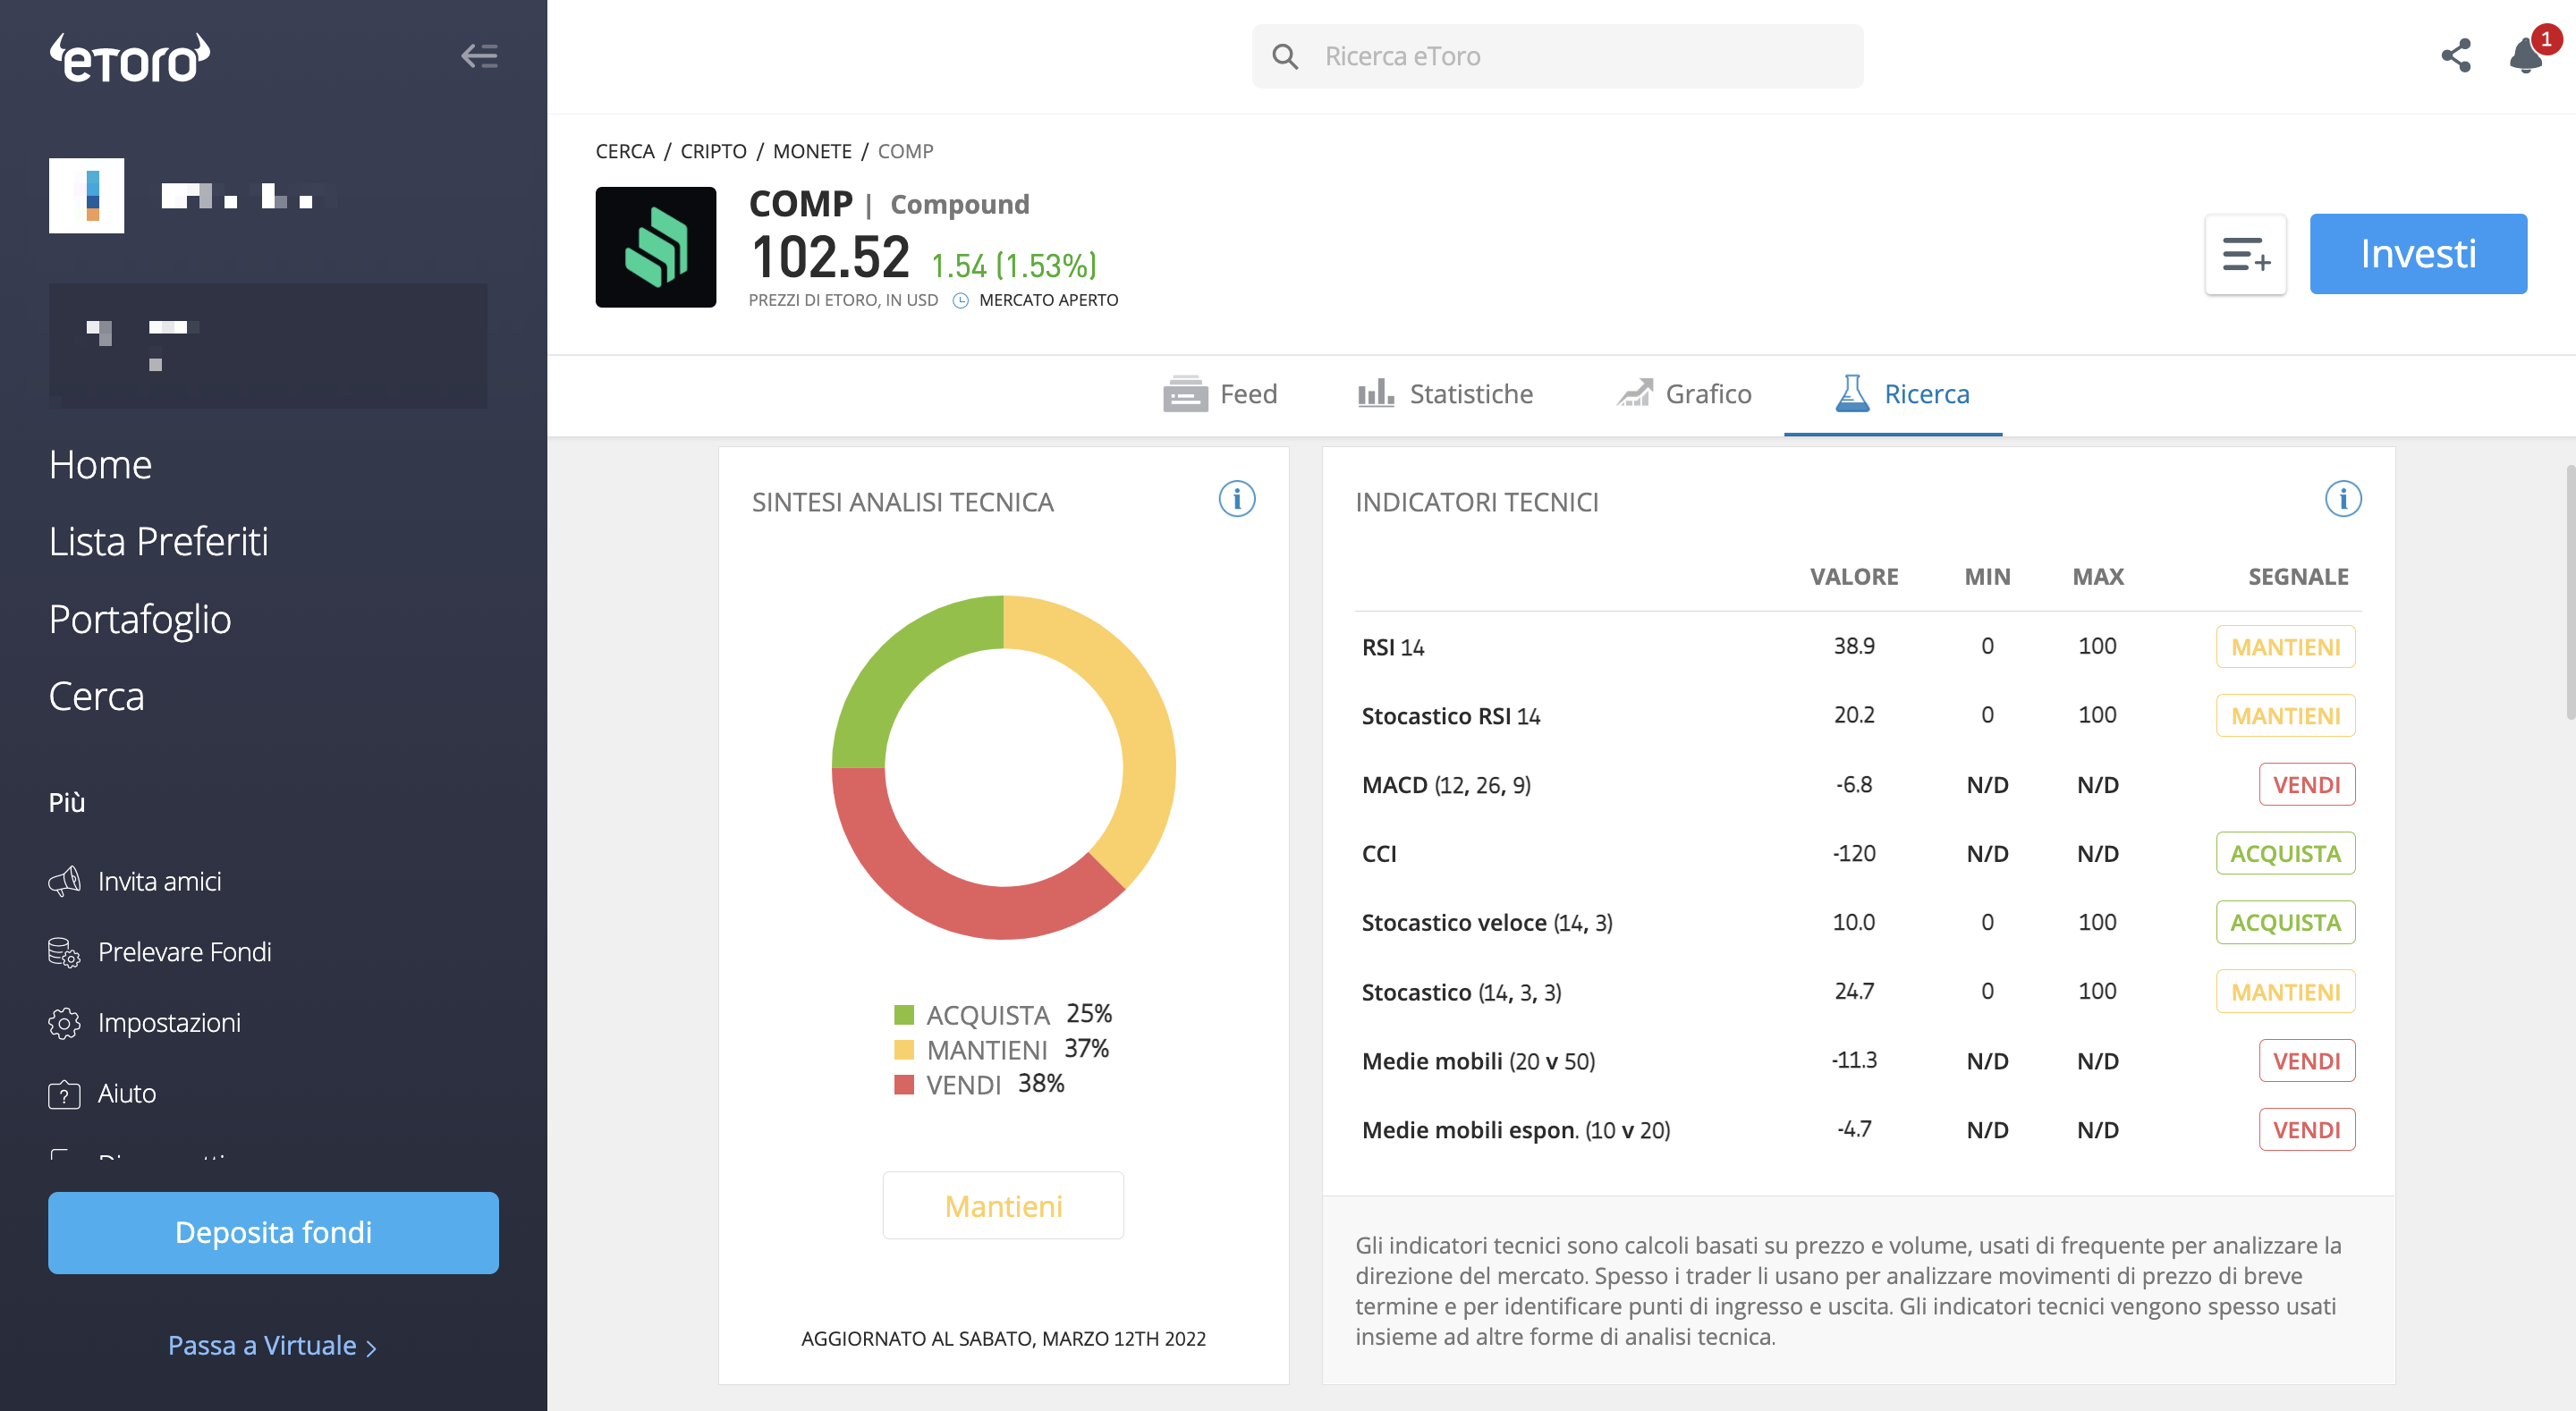Screen dimensions: 2576x1411
Task: Click the Ricerca eToro search field
Action: (x=1557, y=56)
